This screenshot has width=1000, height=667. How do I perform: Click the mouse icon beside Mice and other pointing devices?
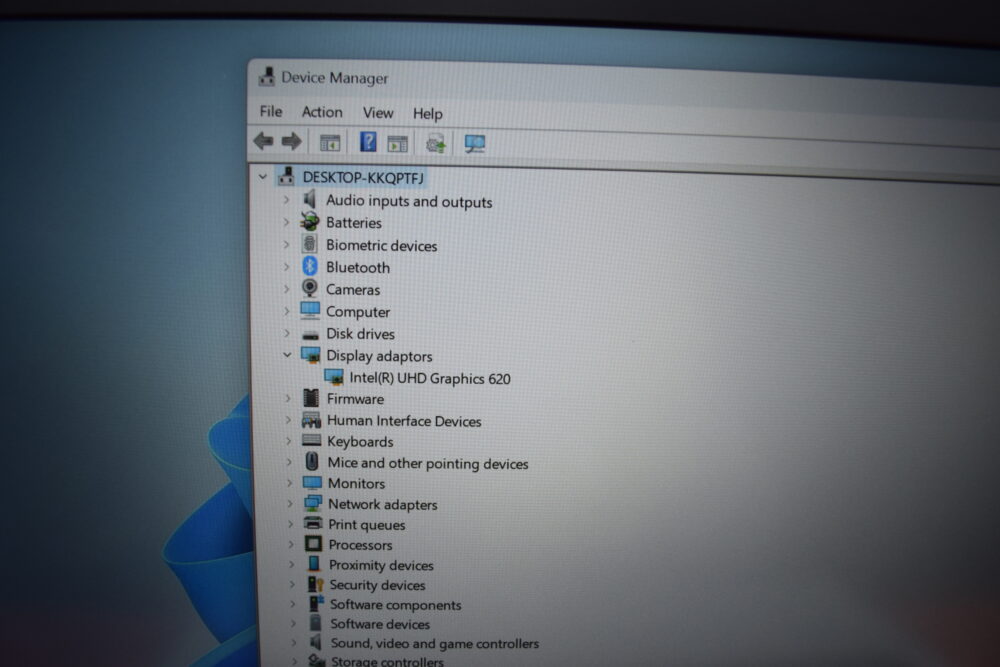click(312, 461)
